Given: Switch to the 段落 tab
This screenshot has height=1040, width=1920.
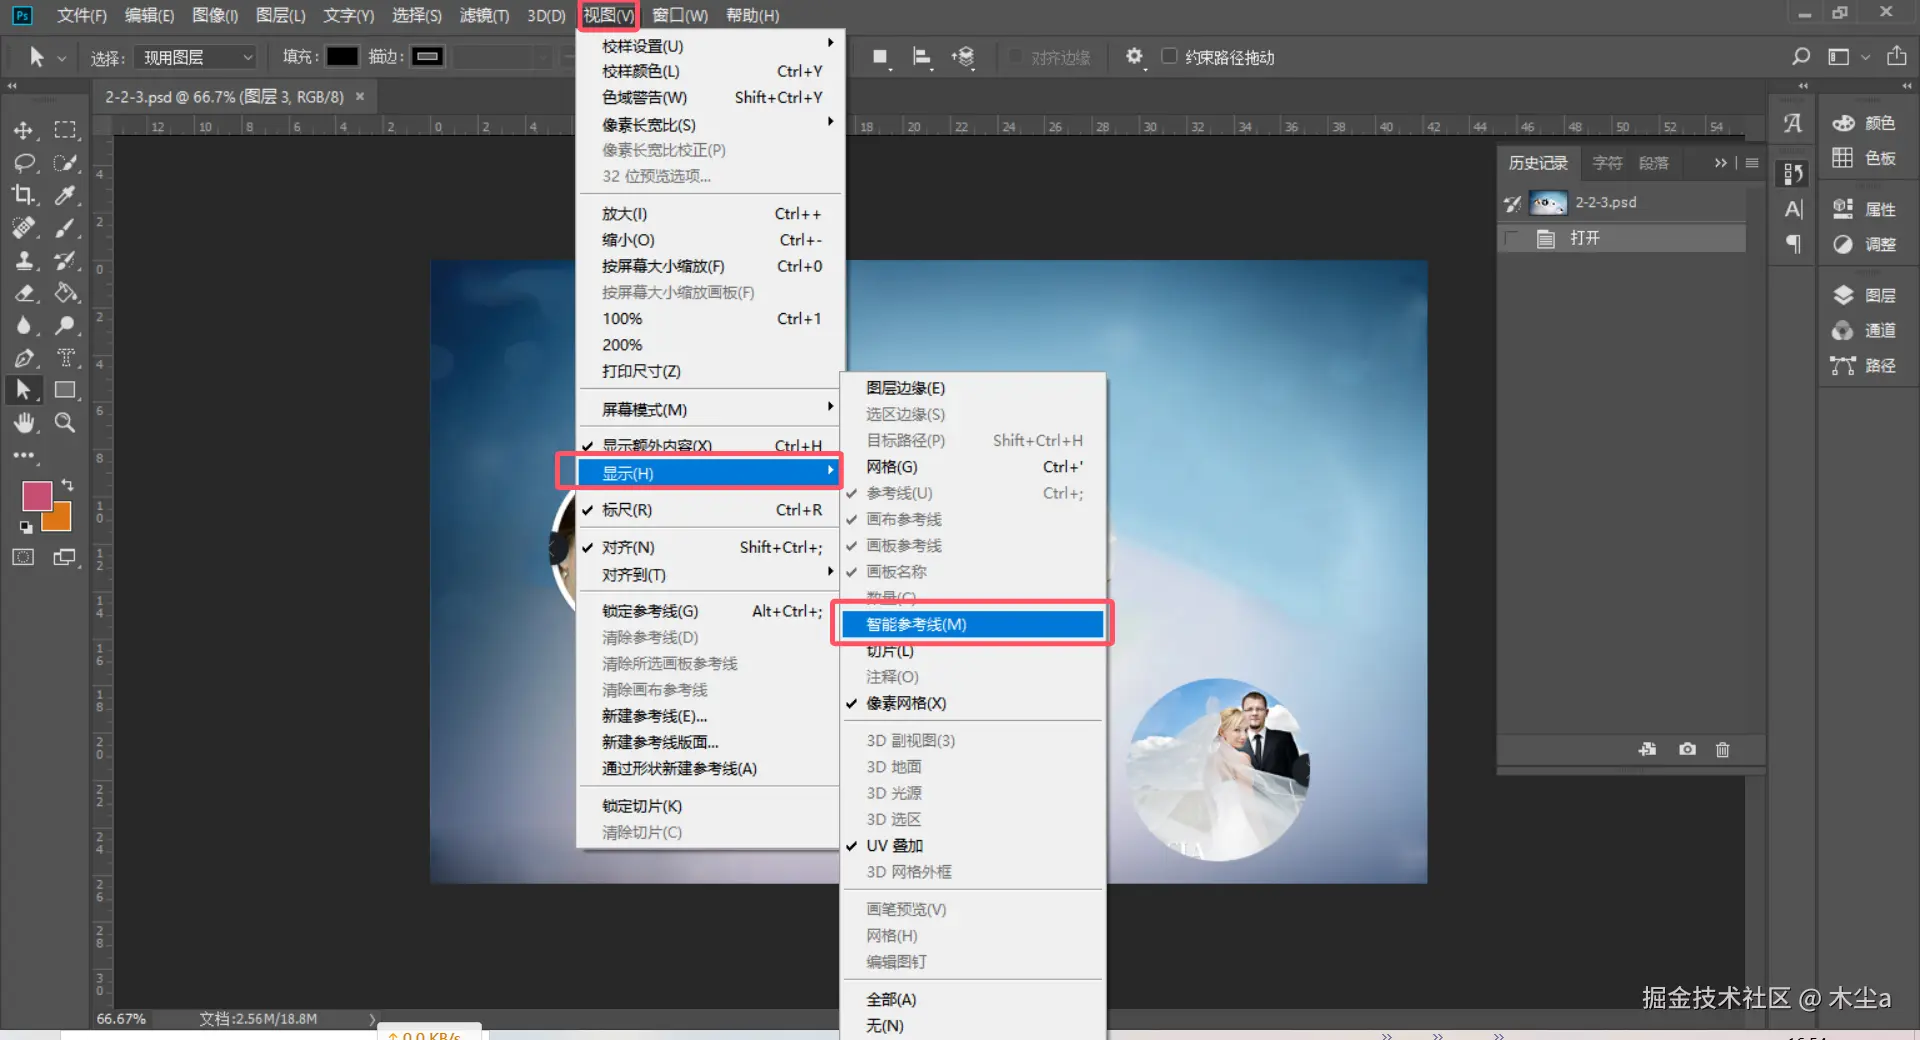Looking at the screenshot, I should (1653, 163).
